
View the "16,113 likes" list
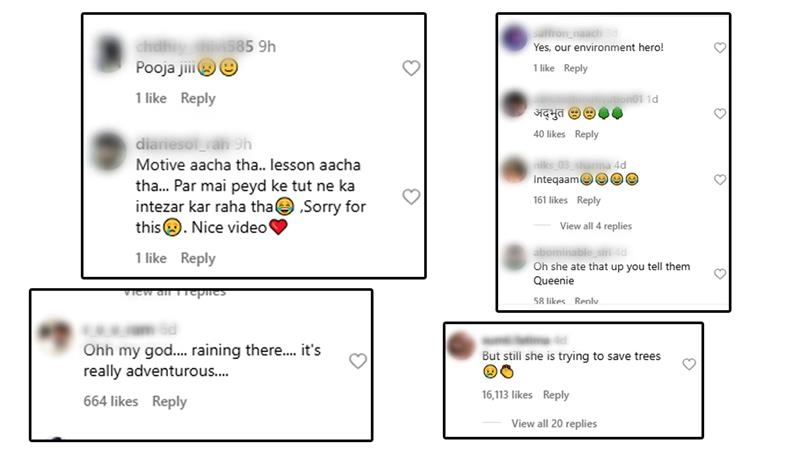click(506, 395)
